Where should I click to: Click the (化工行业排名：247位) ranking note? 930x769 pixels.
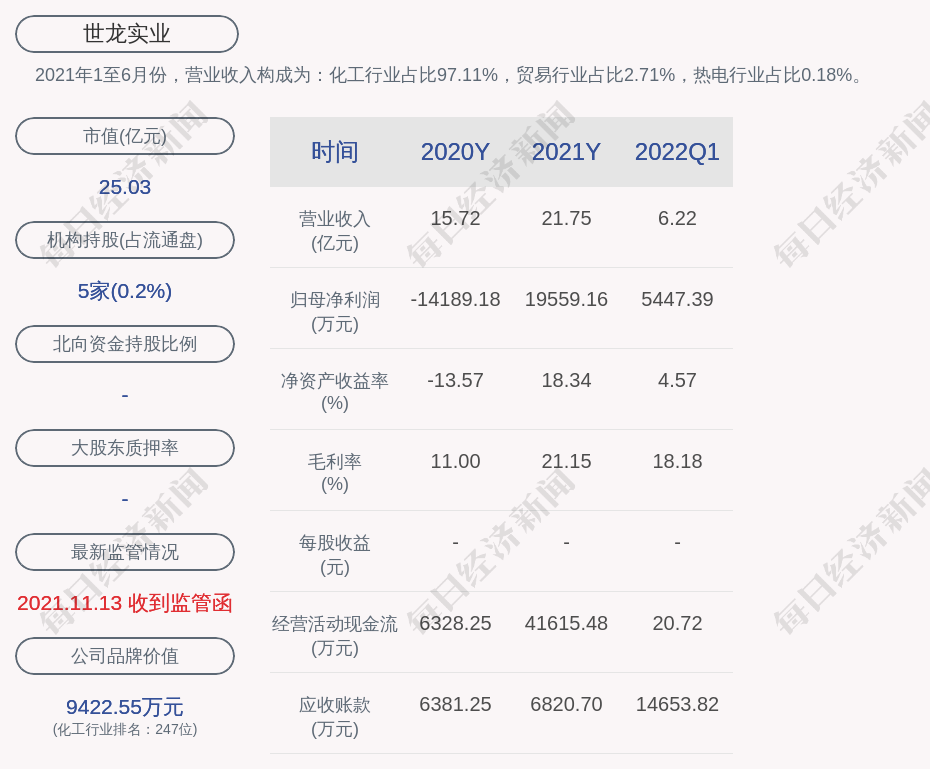click(125, 729)
